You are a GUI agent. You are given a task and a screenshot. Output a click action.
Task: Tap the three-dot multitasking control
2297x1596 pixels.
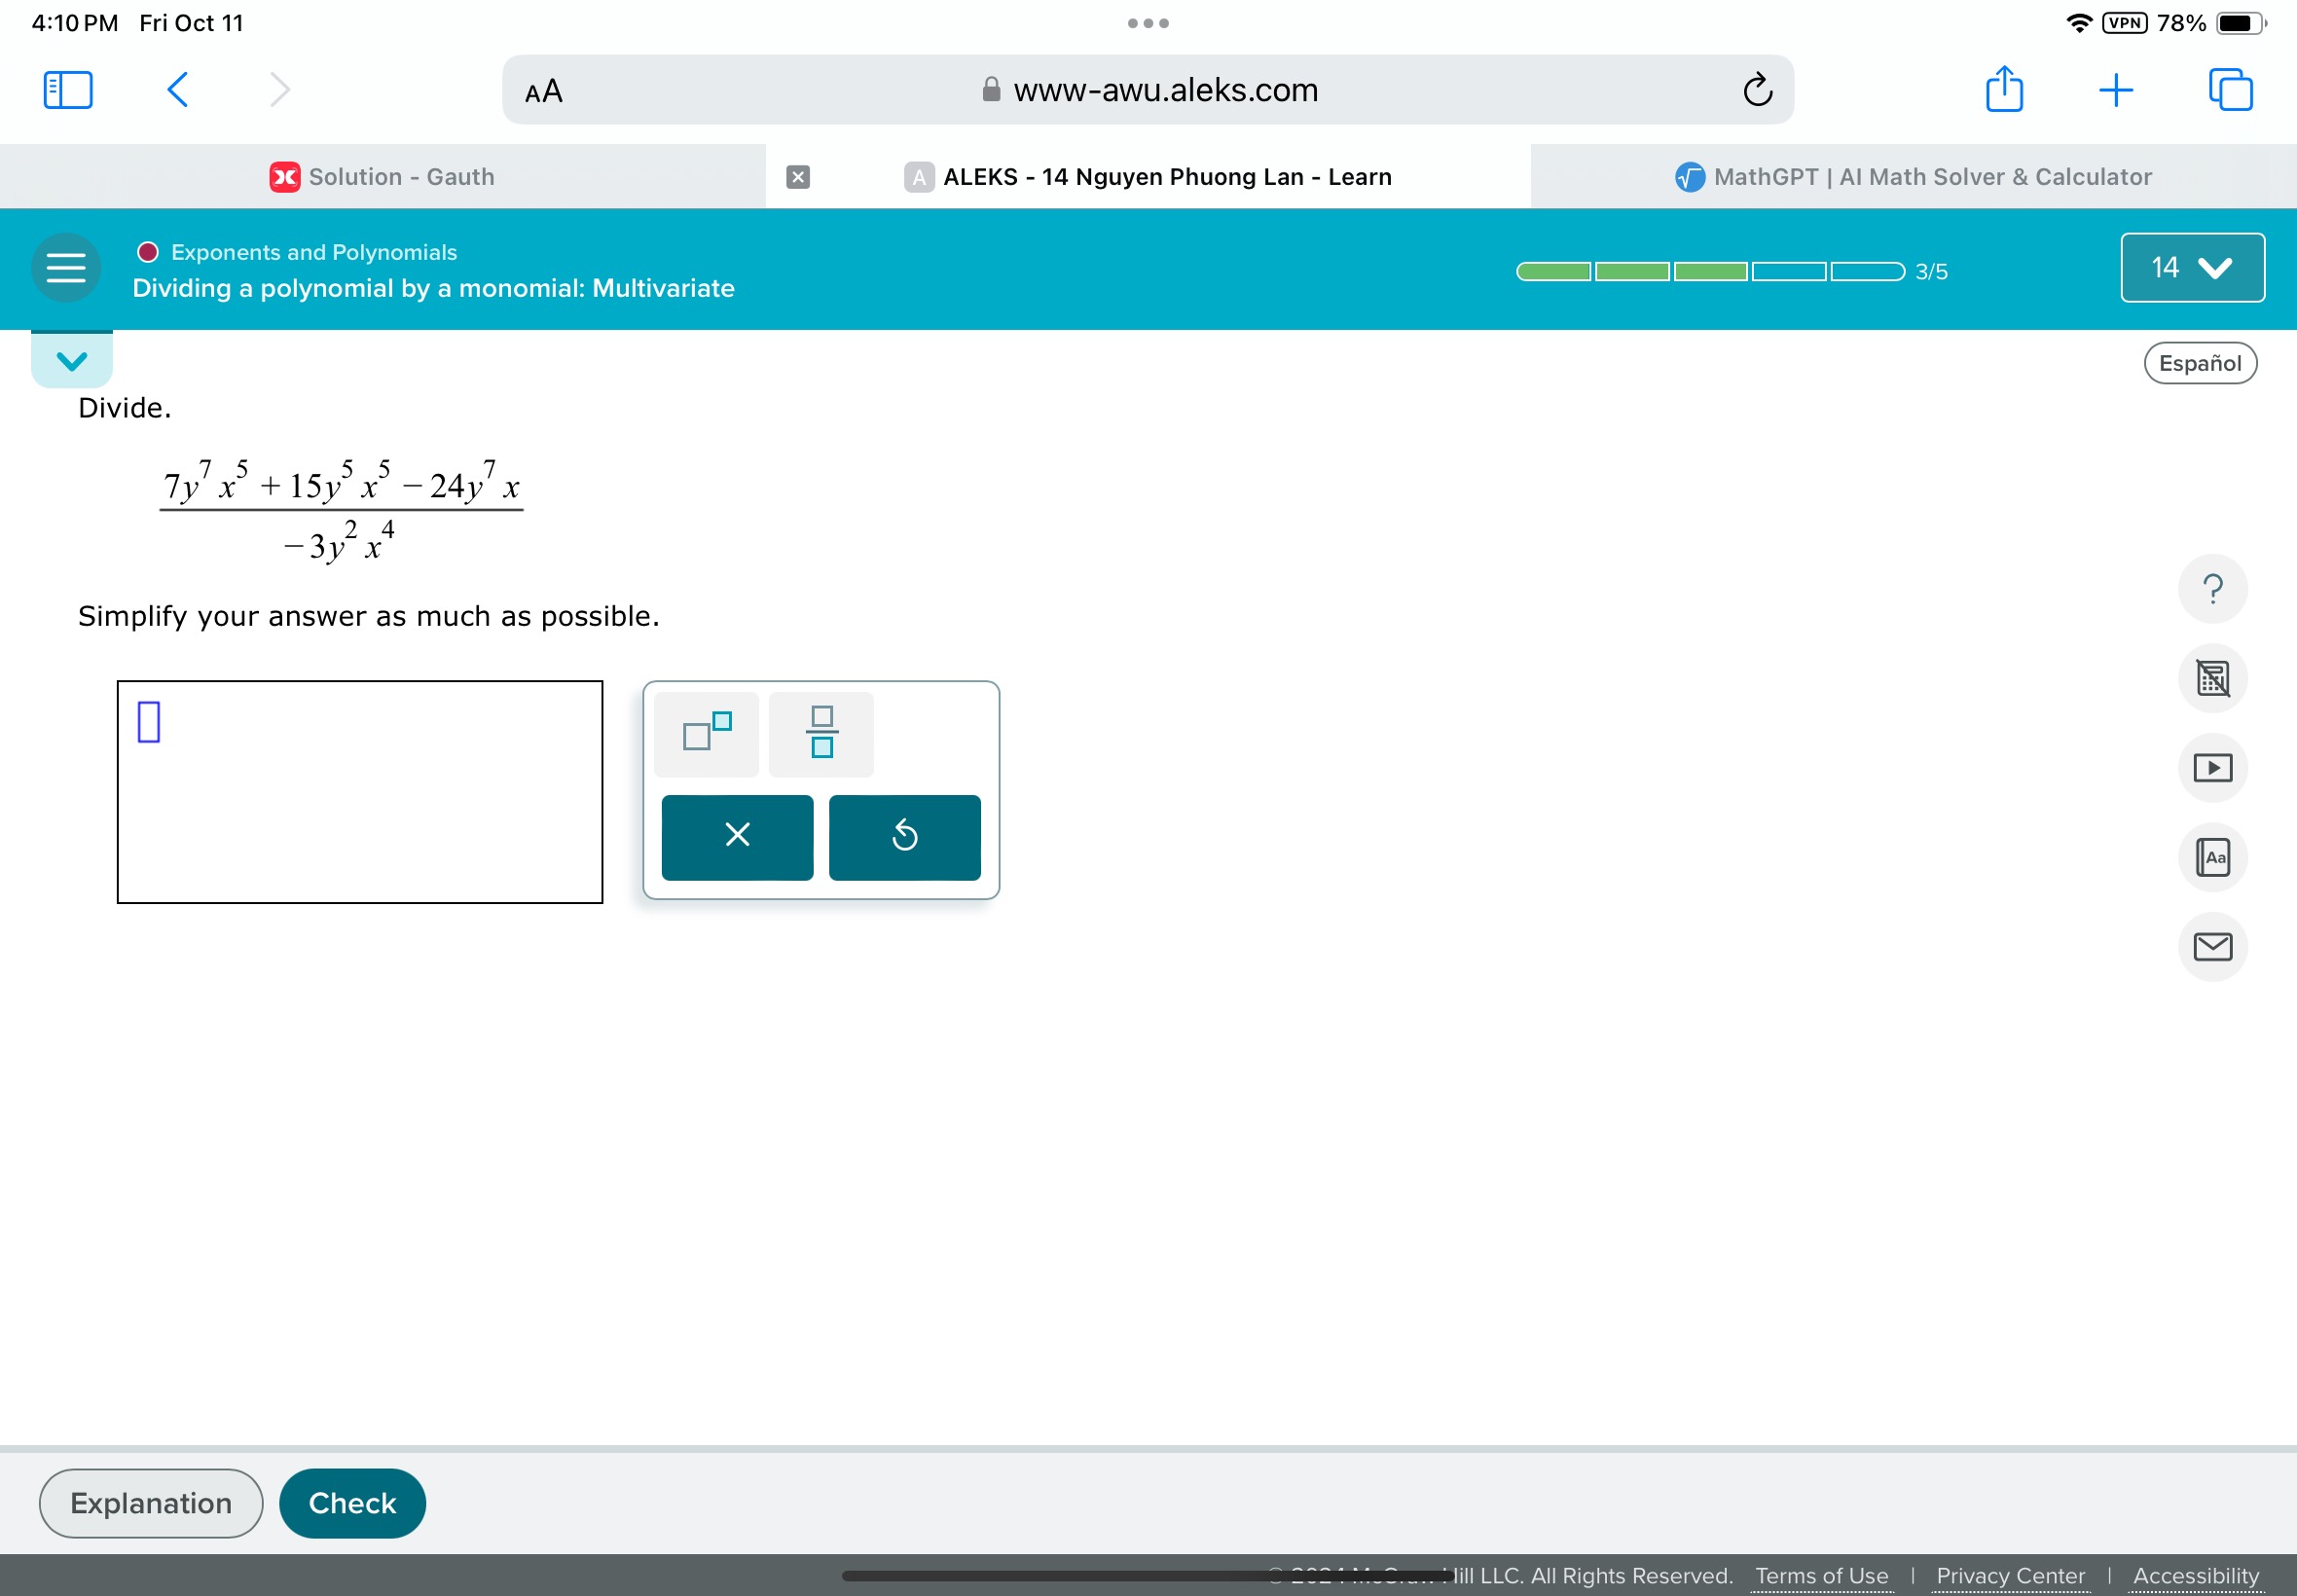click(x=1148, y=23)
